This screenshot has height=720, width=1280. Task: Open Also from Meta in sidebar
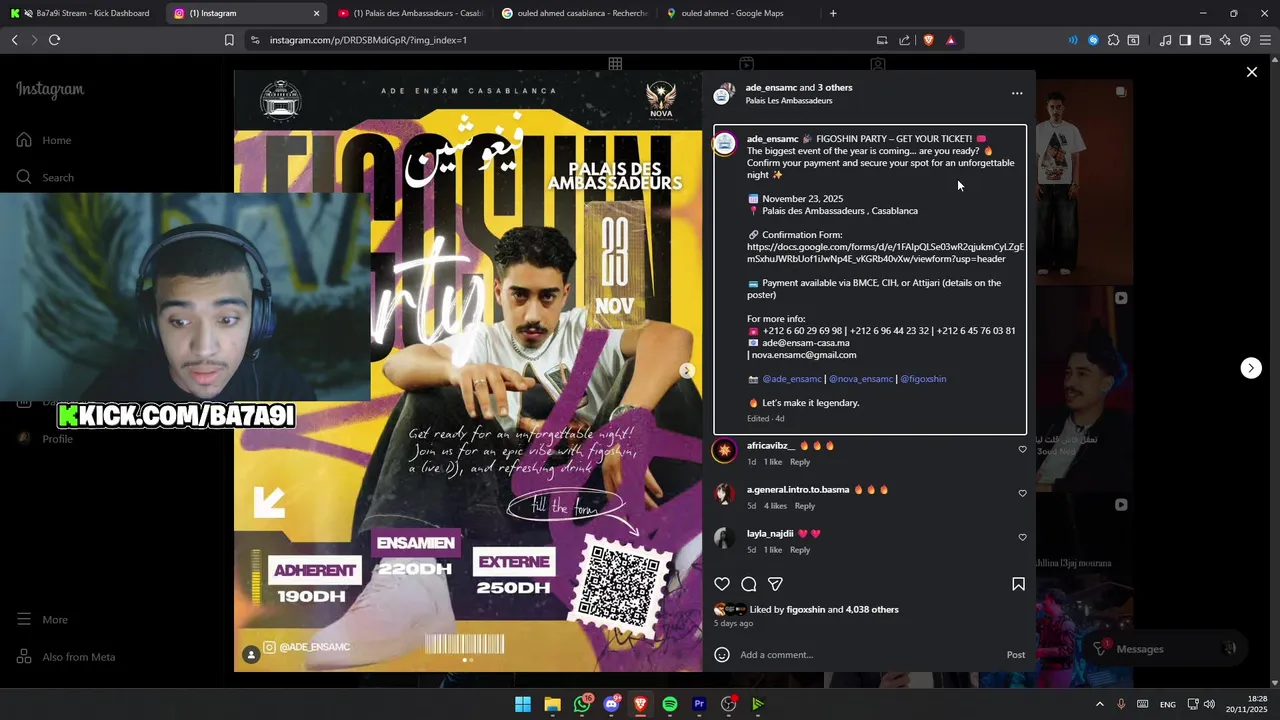[x=66, y=657]
